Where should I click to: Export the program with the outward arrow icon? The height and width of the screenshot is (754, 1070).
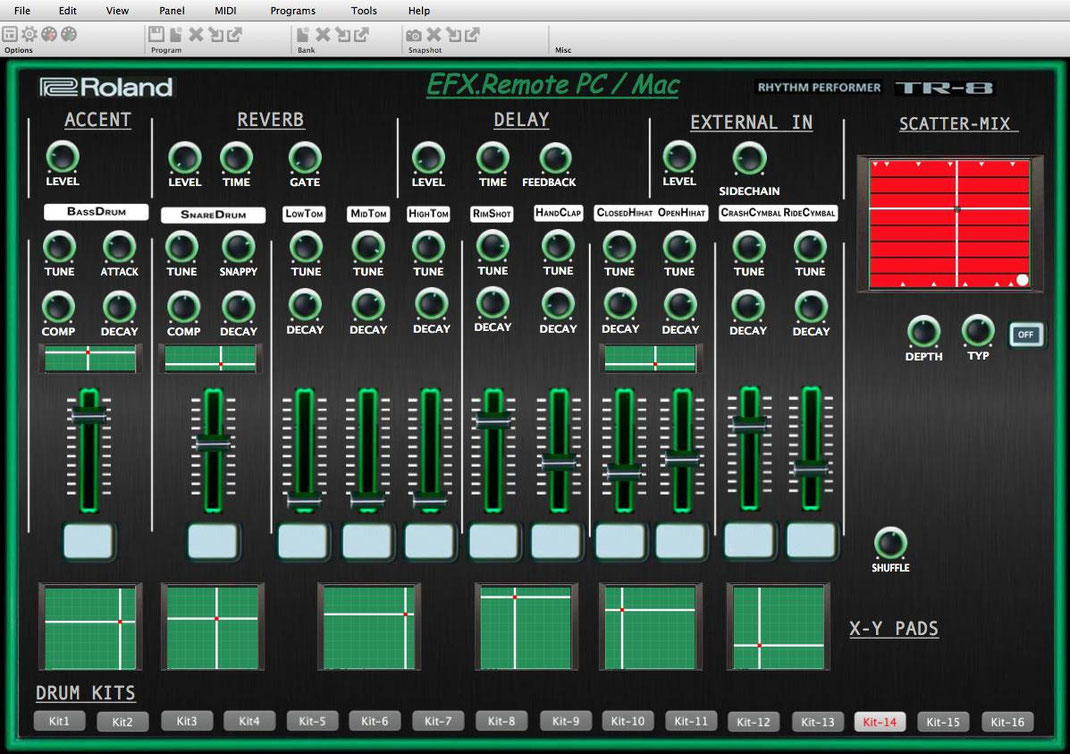click(x=235, y=34)
